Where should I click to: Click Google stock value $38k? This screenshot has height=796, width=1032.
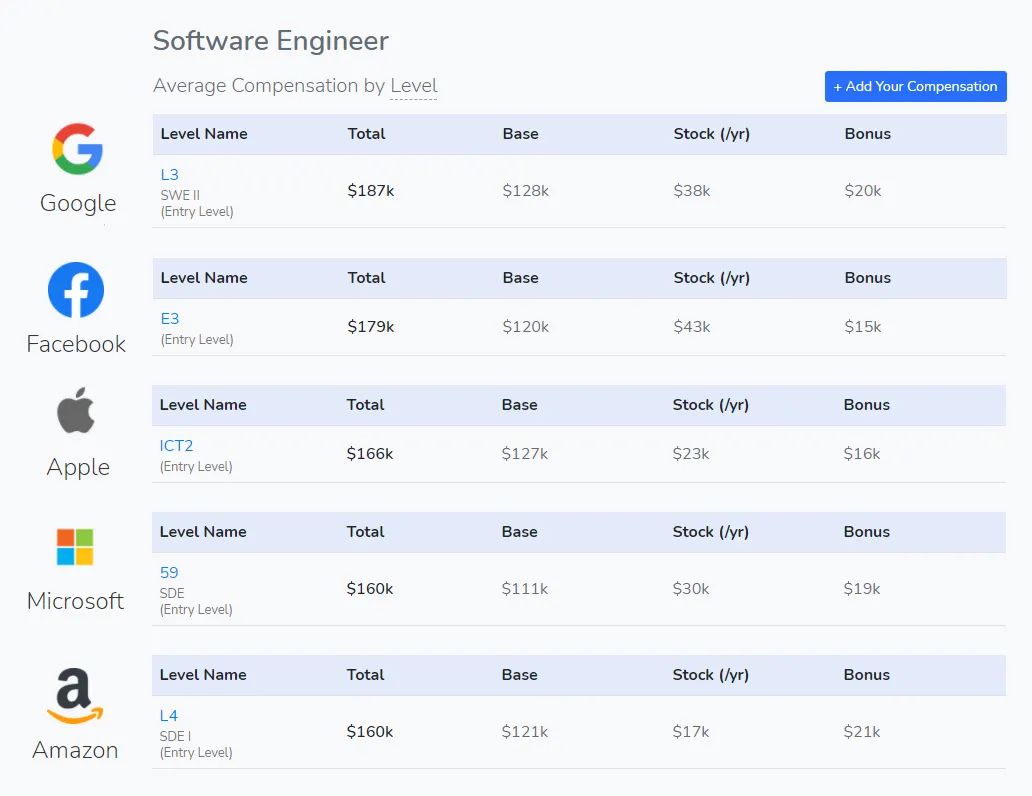(x=692, y=191)
